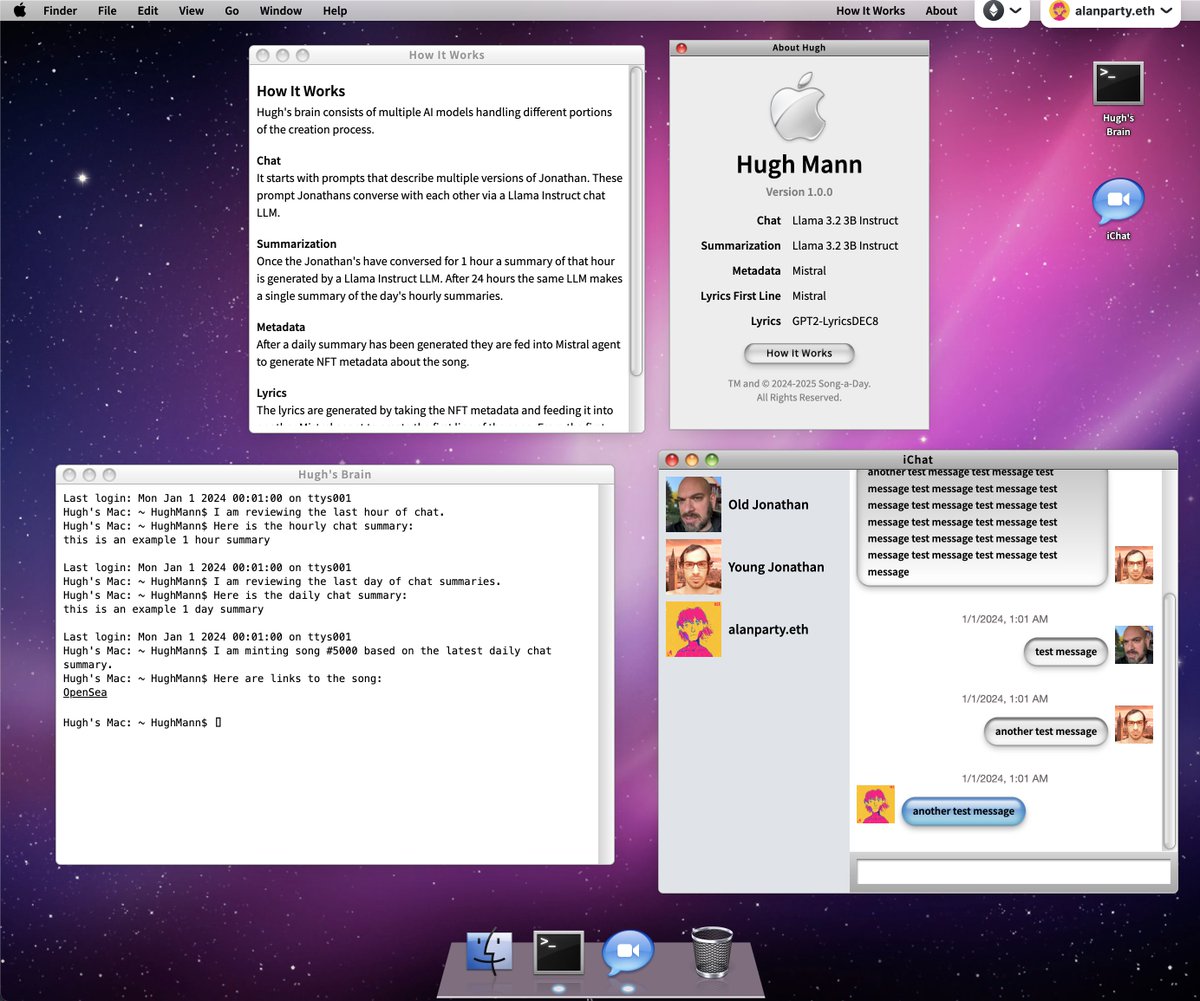Click the 'Hugh Mann' title in About window
Image resolution: width=1200 pixels, height=1001 pixels.
tap(799, 164)
